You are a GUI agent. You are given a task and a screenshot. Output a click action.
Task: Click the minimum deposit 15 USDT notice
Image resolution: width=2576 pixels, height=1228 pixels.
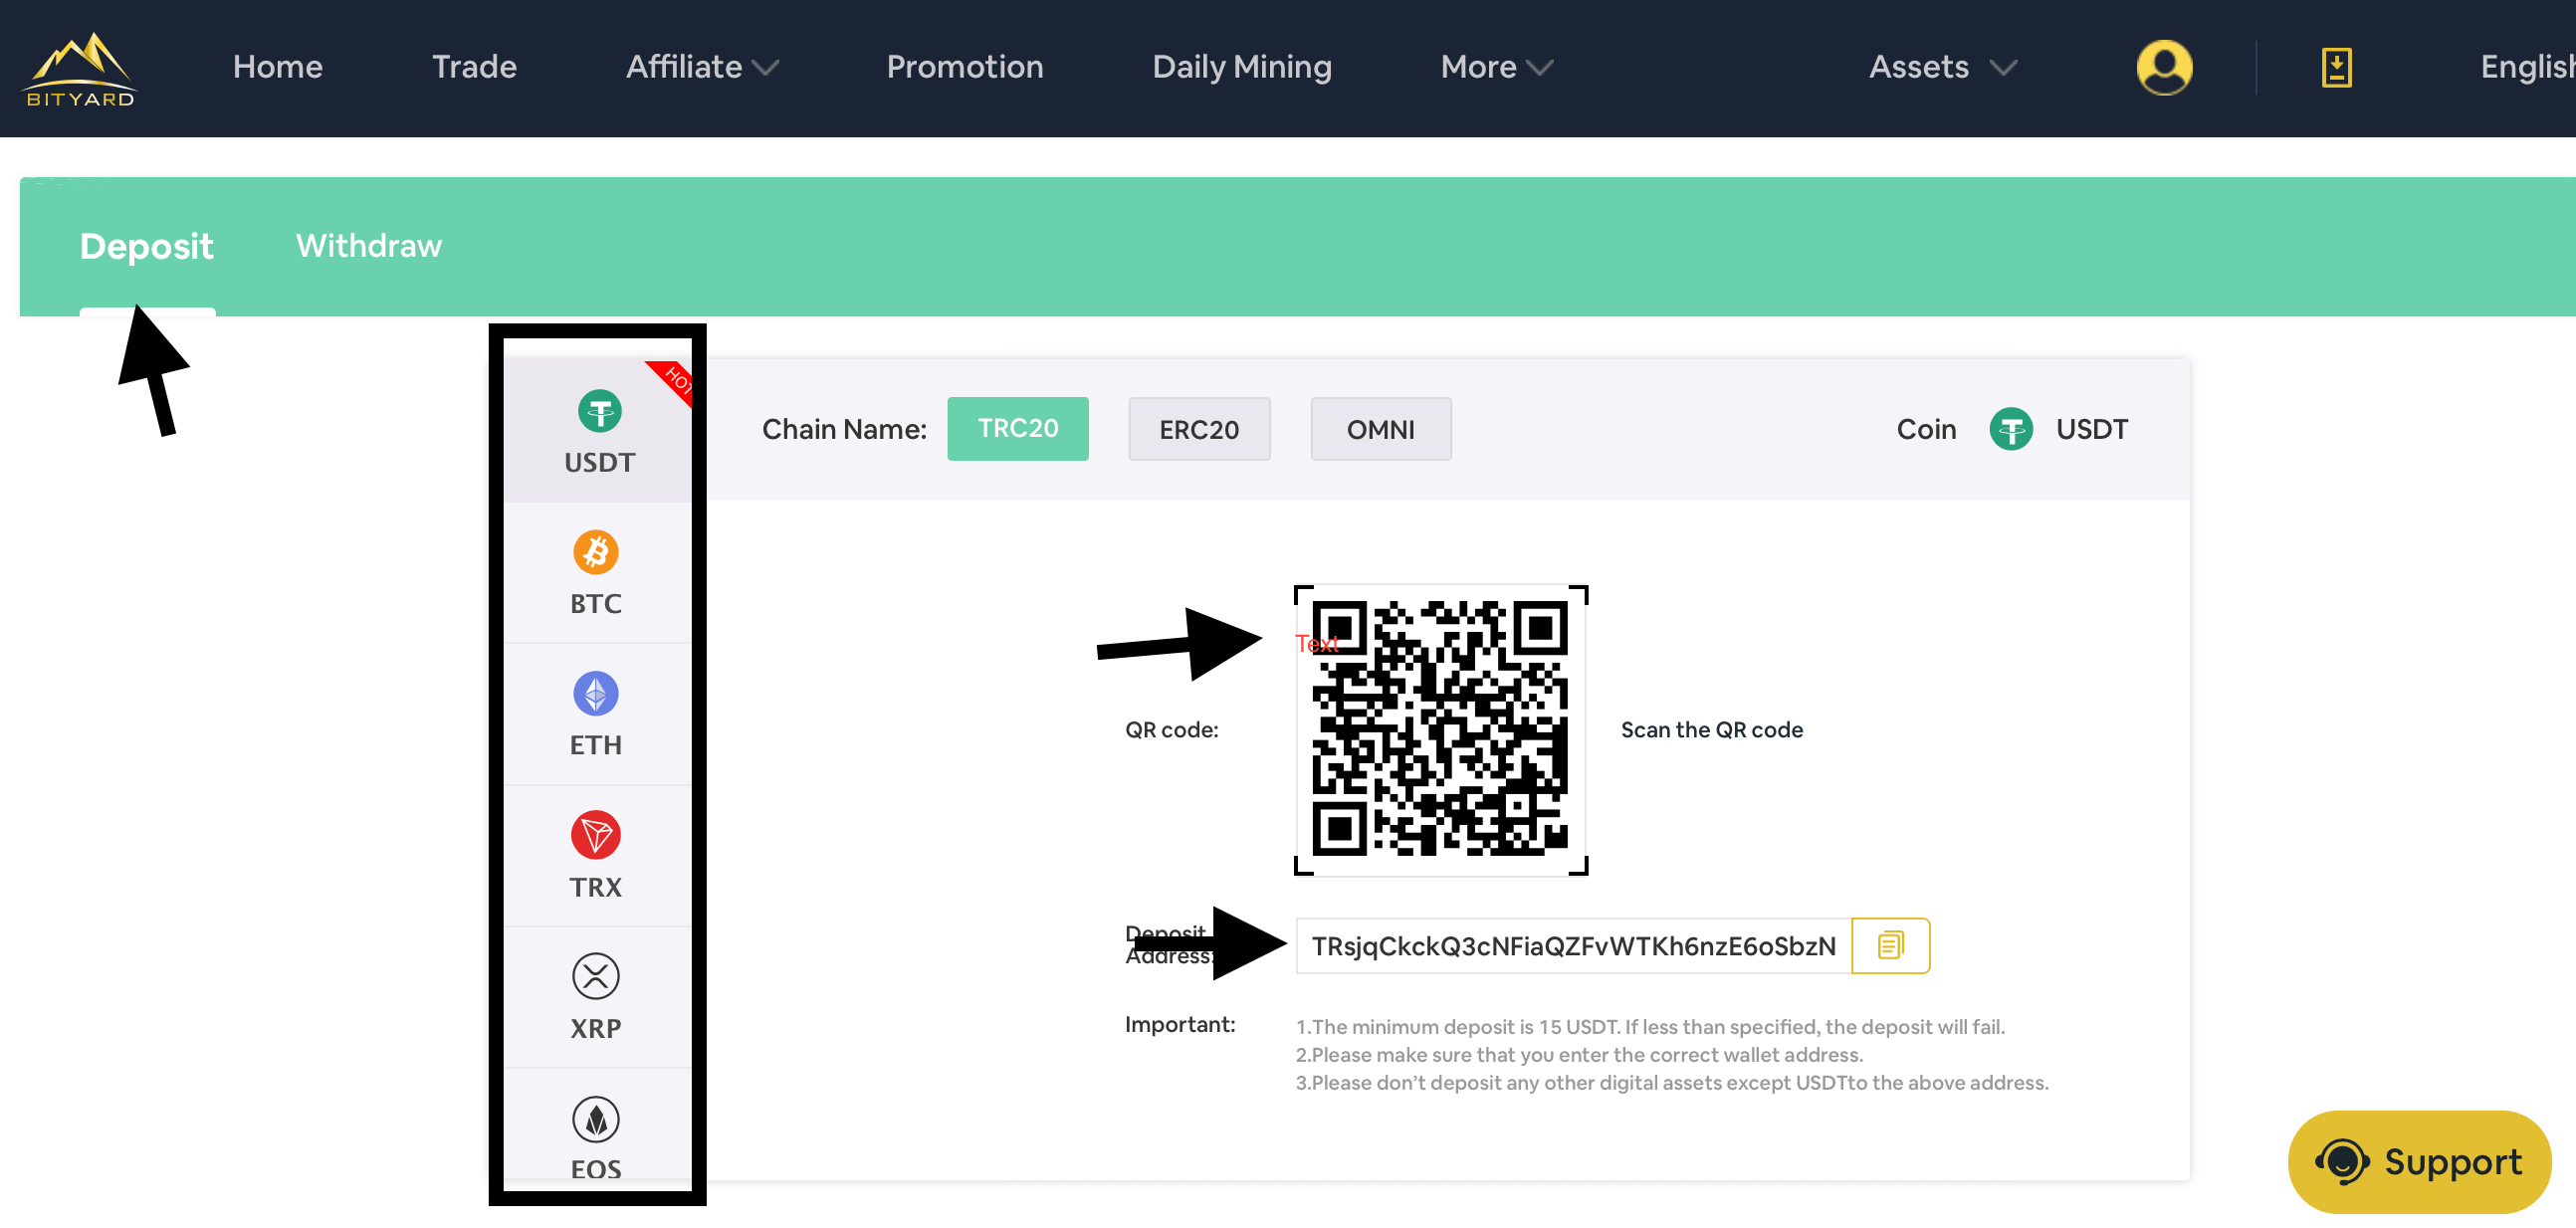1650,1027
